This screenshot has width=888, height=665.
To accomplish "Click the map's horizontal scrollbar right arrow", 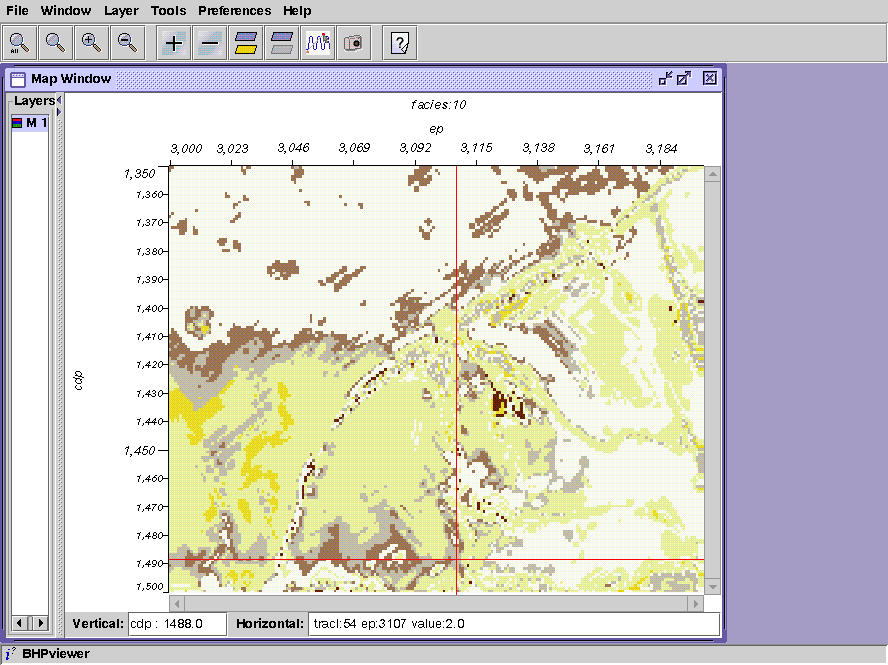I will [696, 604].
